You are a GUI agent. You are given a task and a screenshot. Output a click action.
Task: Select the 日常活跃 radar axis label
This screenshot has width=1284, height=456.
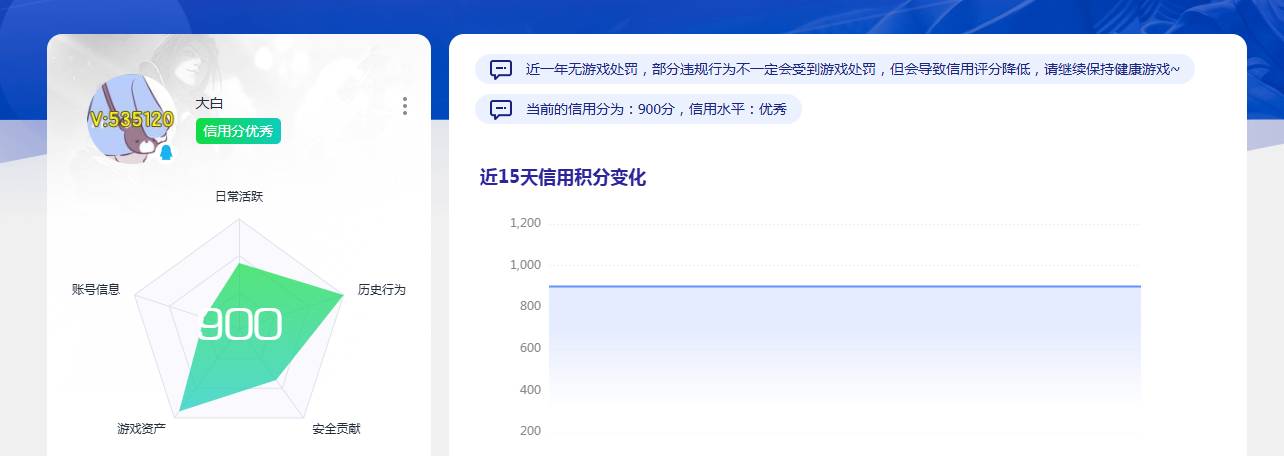tap(239, 197)
